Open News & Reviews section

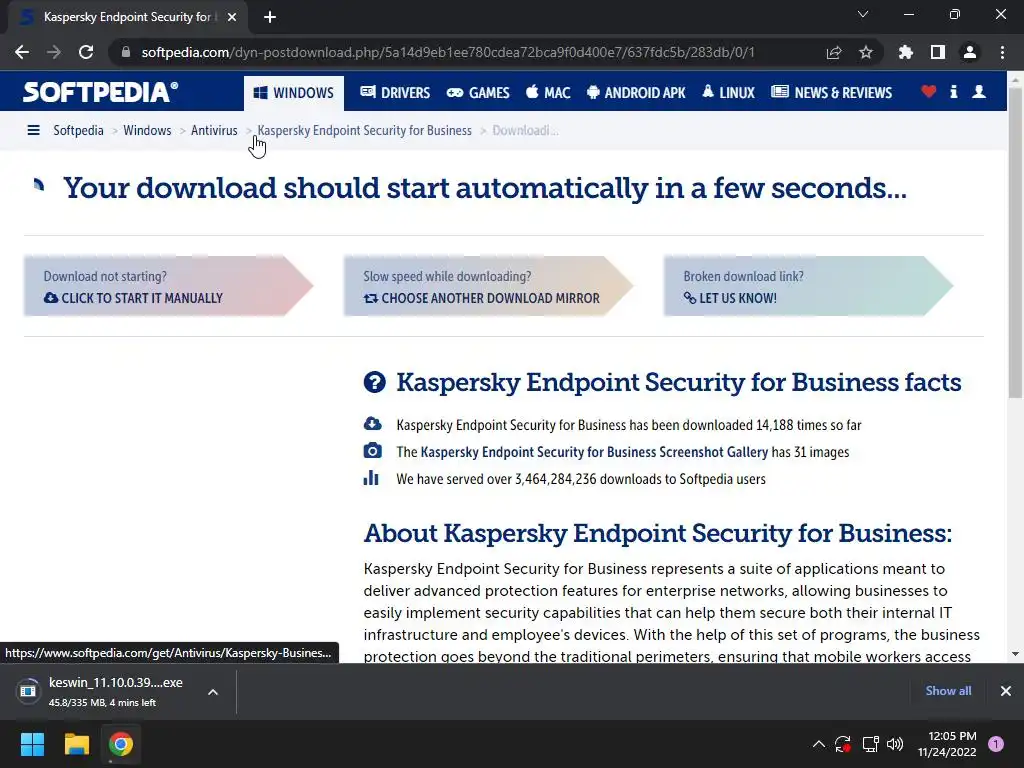click(831, 93)
